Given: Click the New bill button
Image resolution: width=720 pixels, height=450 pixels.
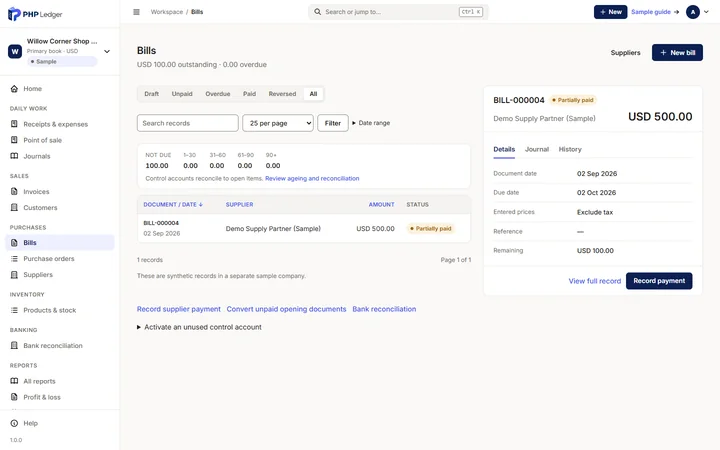Looking at the screenshot, I should pyautogui.click(x=677, y=53).
